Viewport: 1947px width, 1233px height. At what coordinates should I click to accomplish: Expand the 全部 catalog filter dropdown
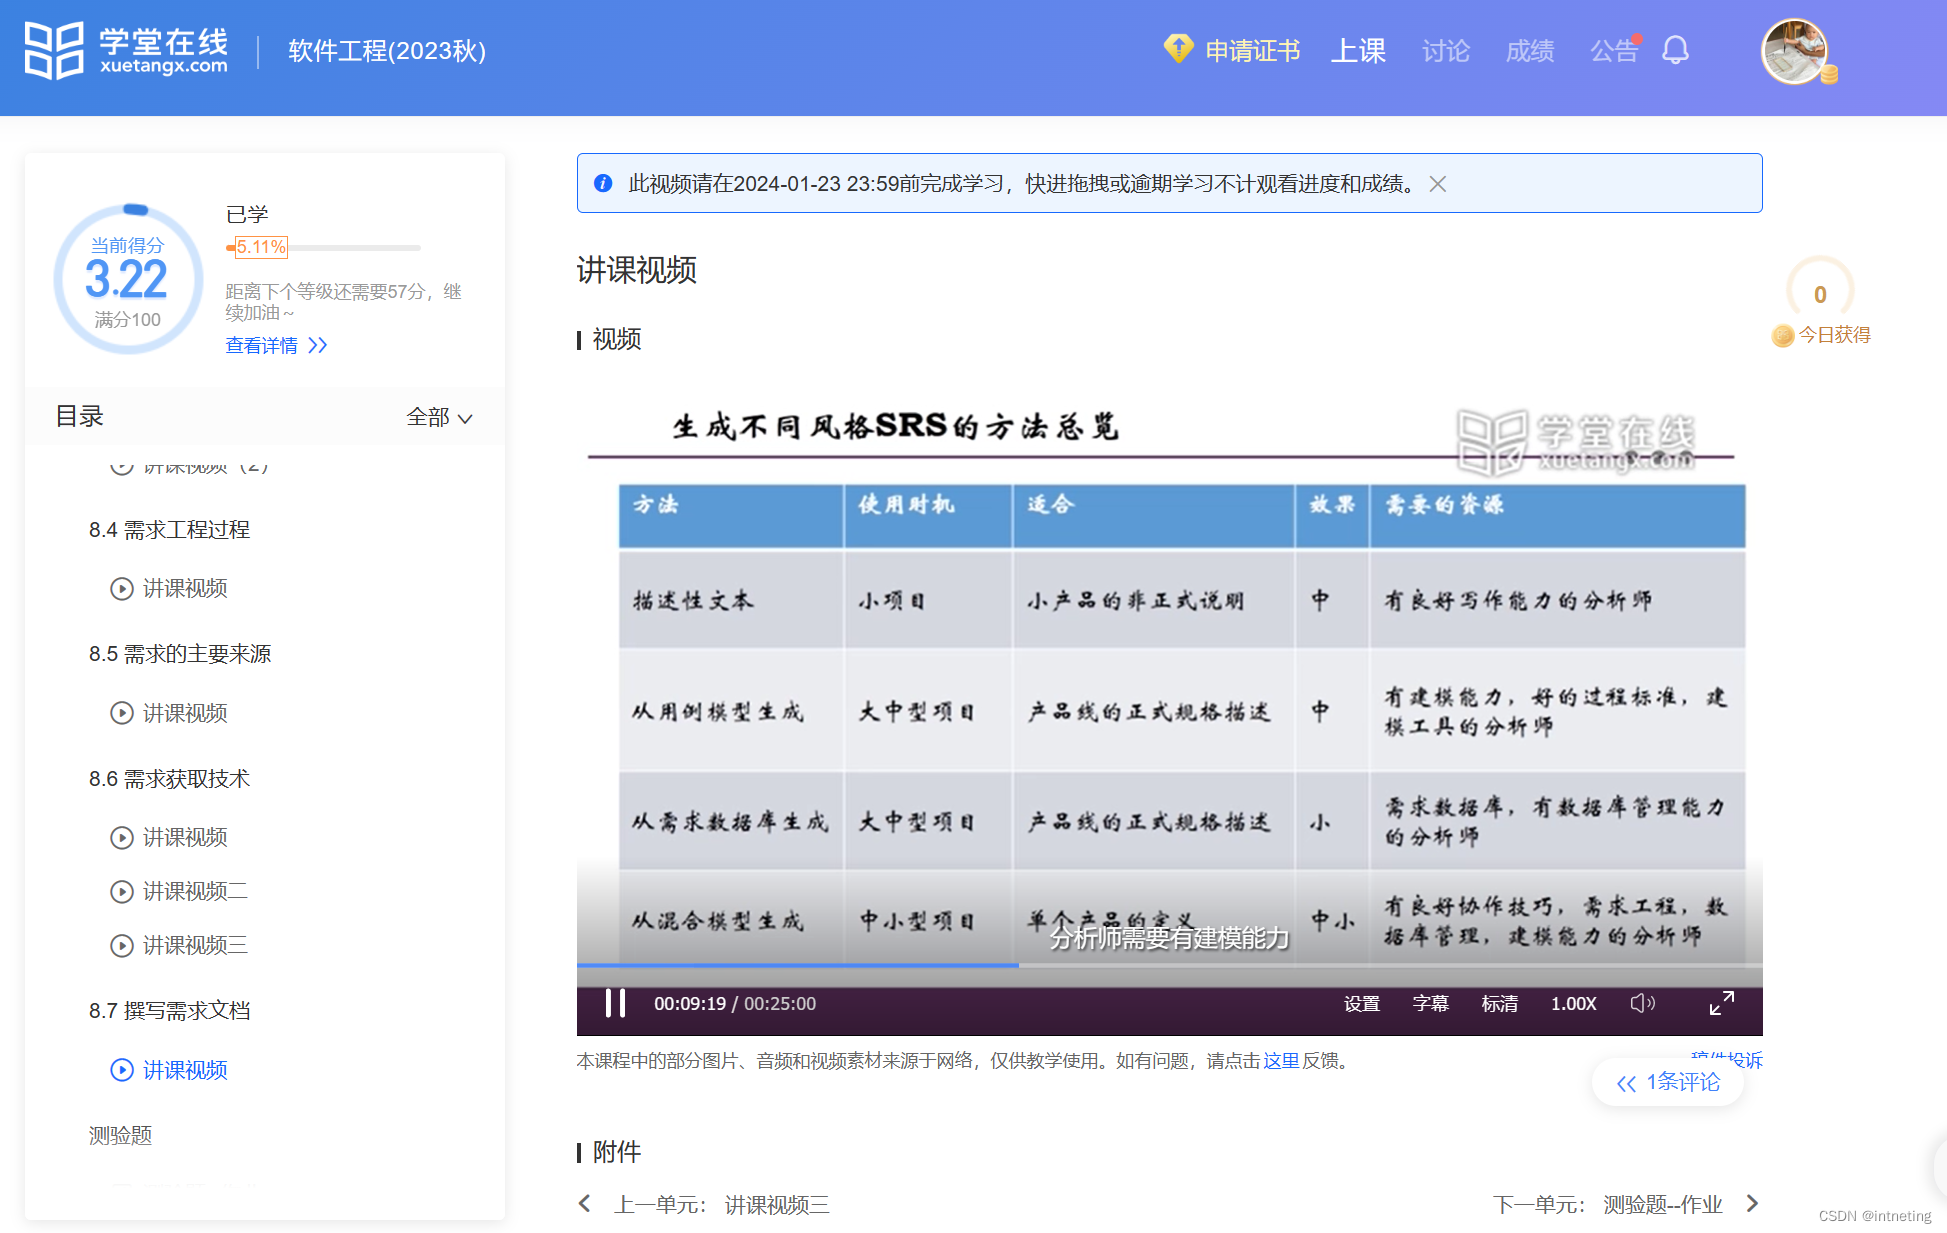click(439, 417)
